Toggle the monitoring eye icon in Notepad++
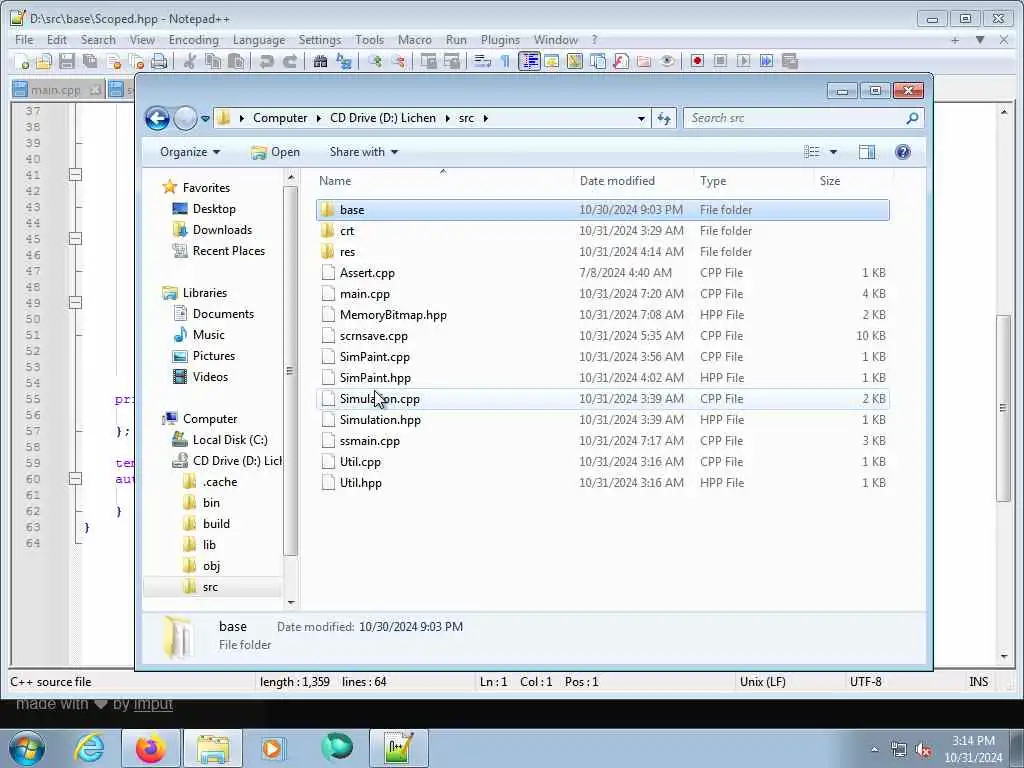1024x768 pixels. (x=667, y=61)
